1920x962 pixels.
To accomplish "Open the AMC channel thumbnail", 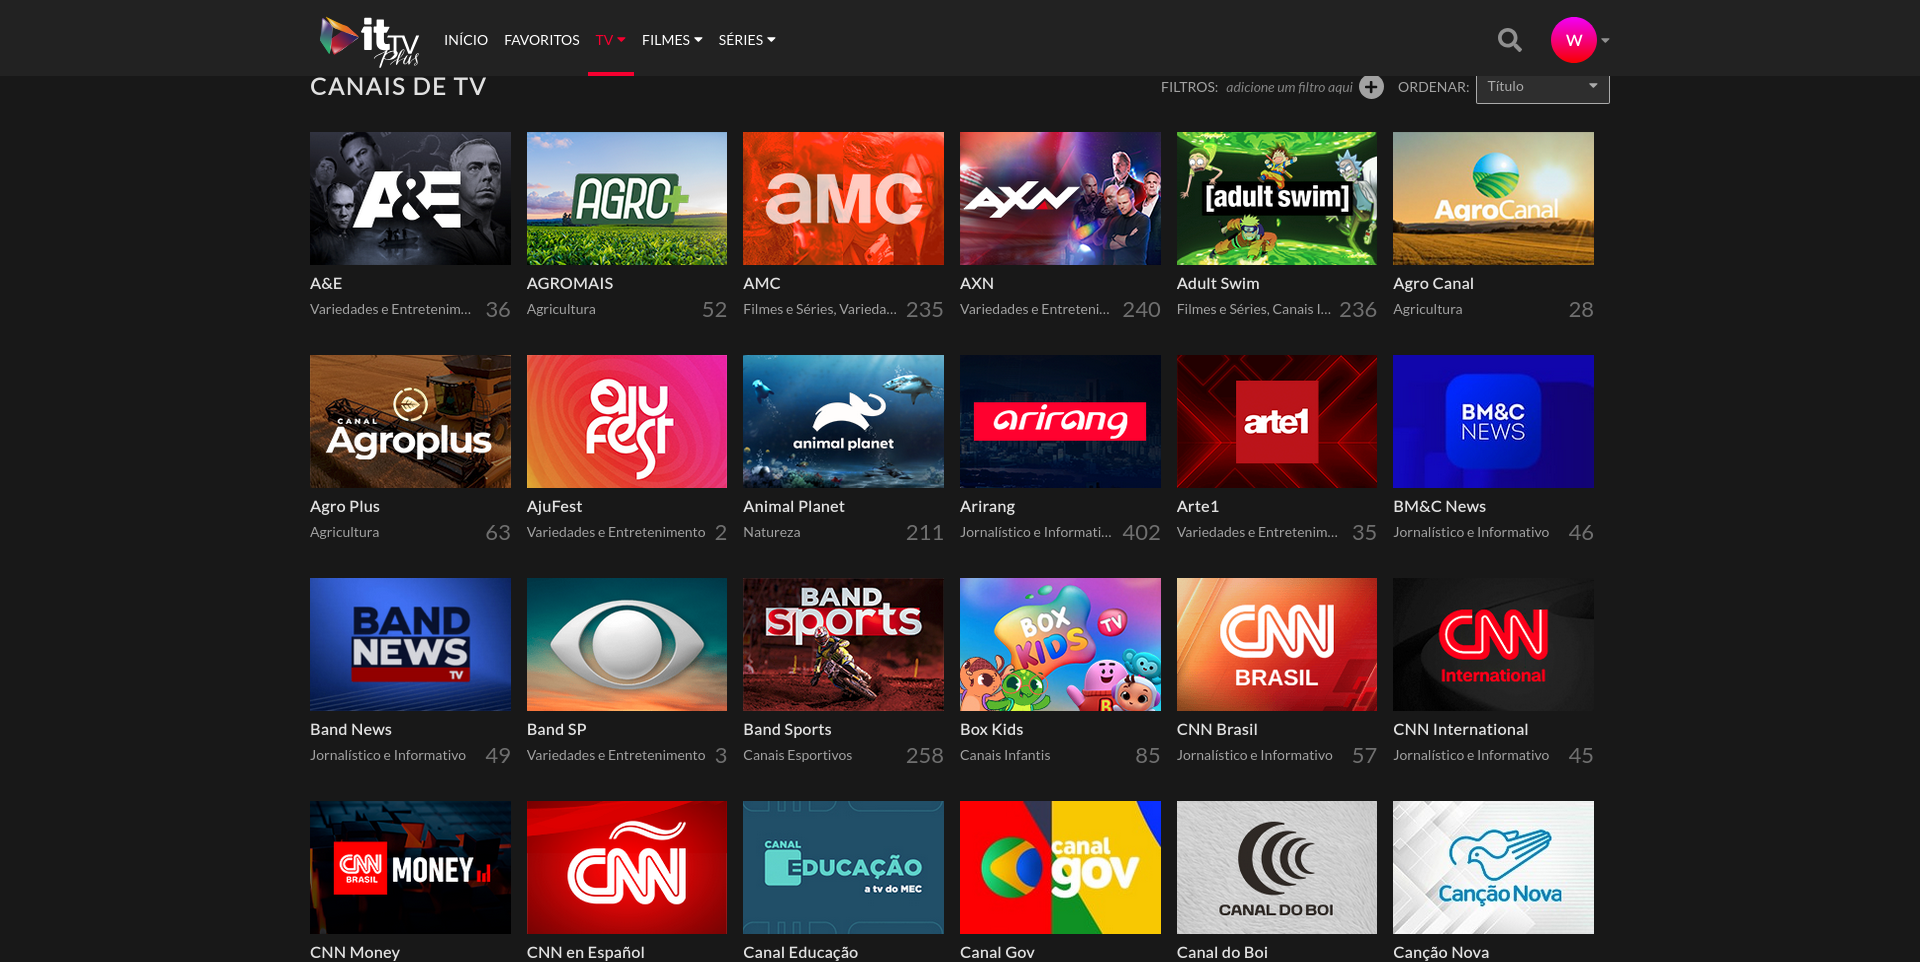I will pyautogui.click(x=843, y=198).
